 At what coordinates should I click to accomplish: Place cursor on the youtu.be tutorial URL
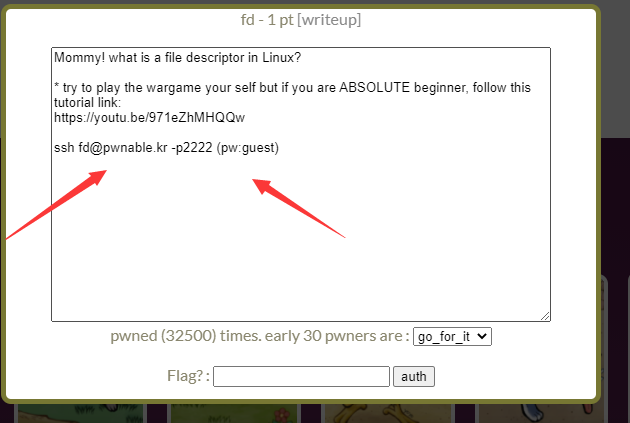click(149, 117)
